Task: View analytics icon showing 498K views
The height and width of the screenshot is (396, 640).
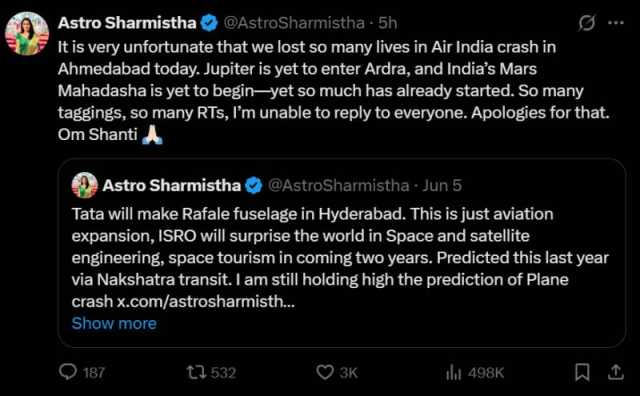Action: (453, 372)
